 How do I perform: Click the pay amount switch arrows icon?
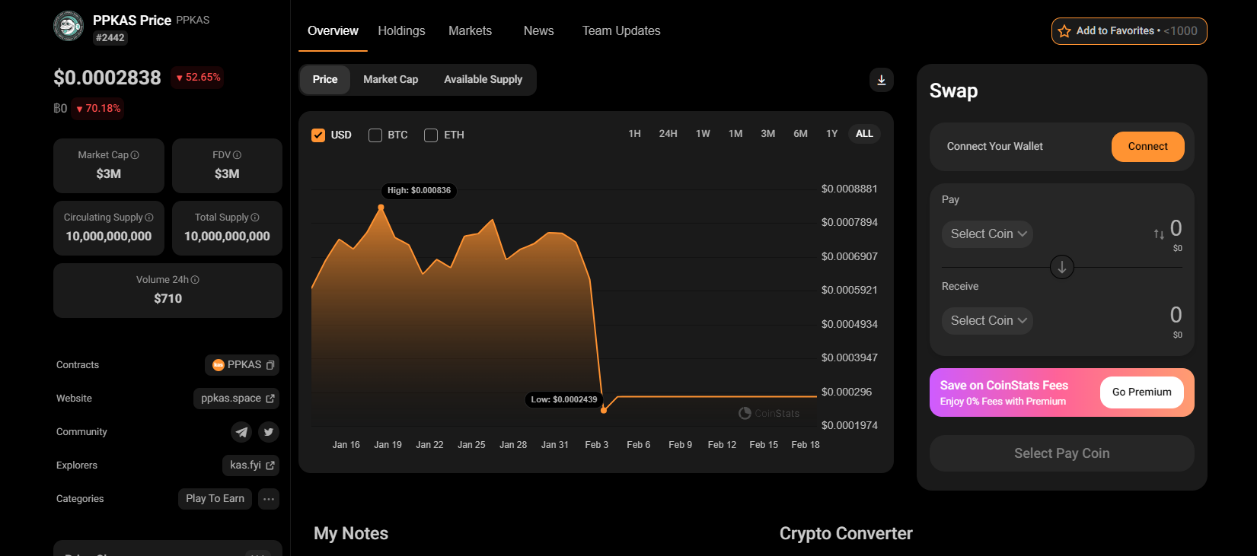point(1159,234)
